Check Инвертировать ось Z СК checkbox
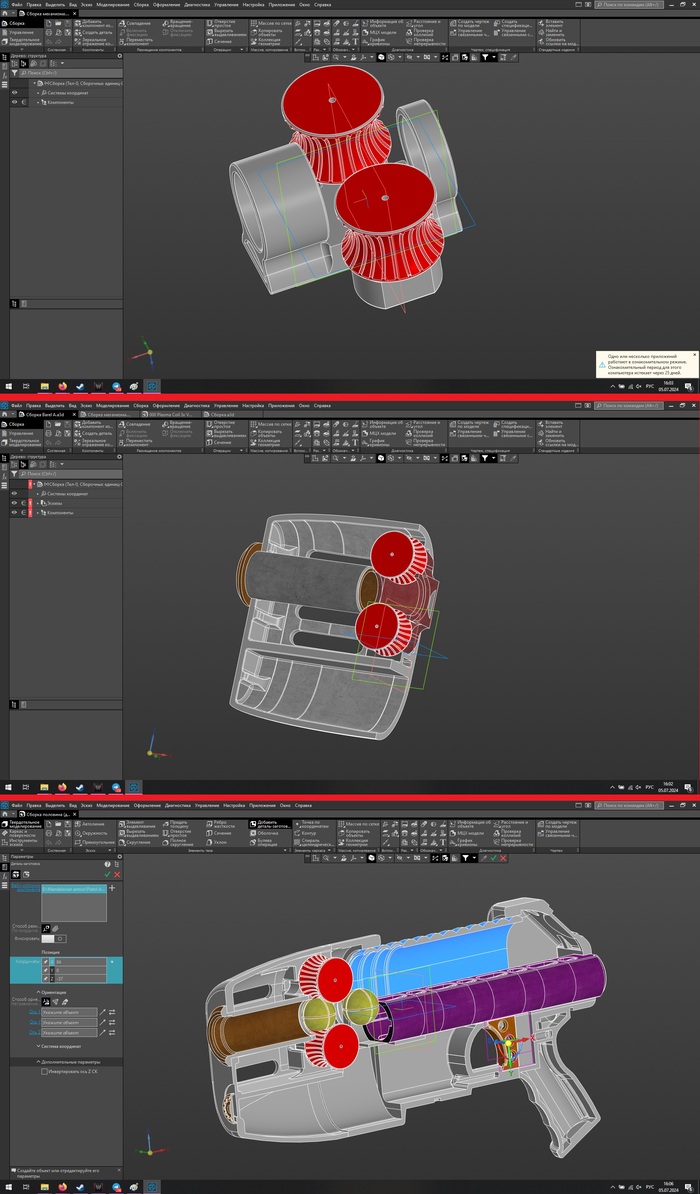The height and width of the screenshot is (1194, 700). [44, 1071]
